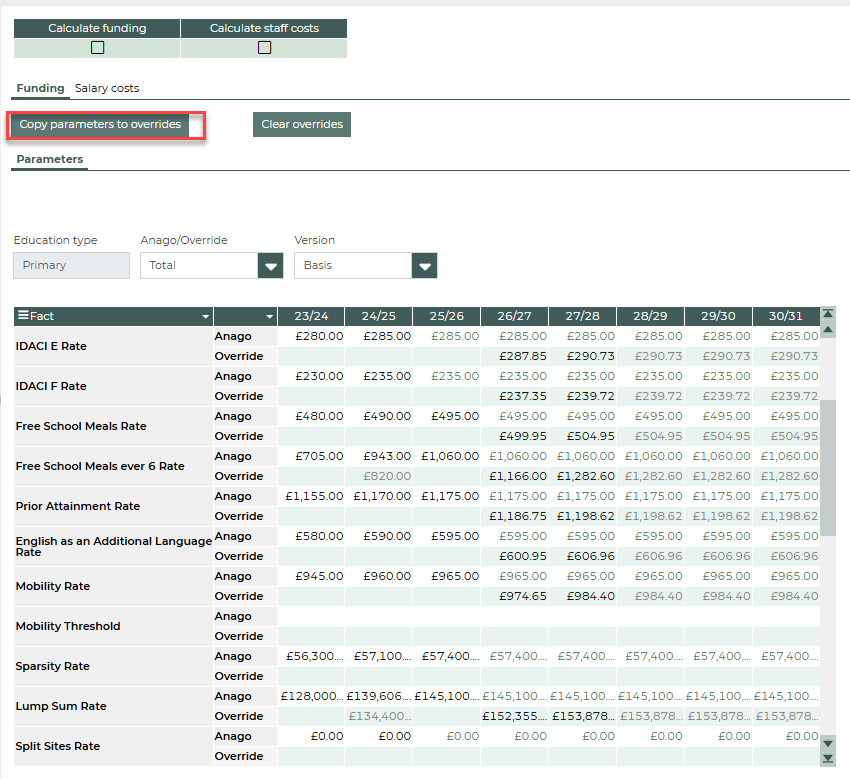Viewport: 850px width, 779px height.
Task: Switch to the Salary costs tab
Action: pyautogui.click(x=107, y=88)
